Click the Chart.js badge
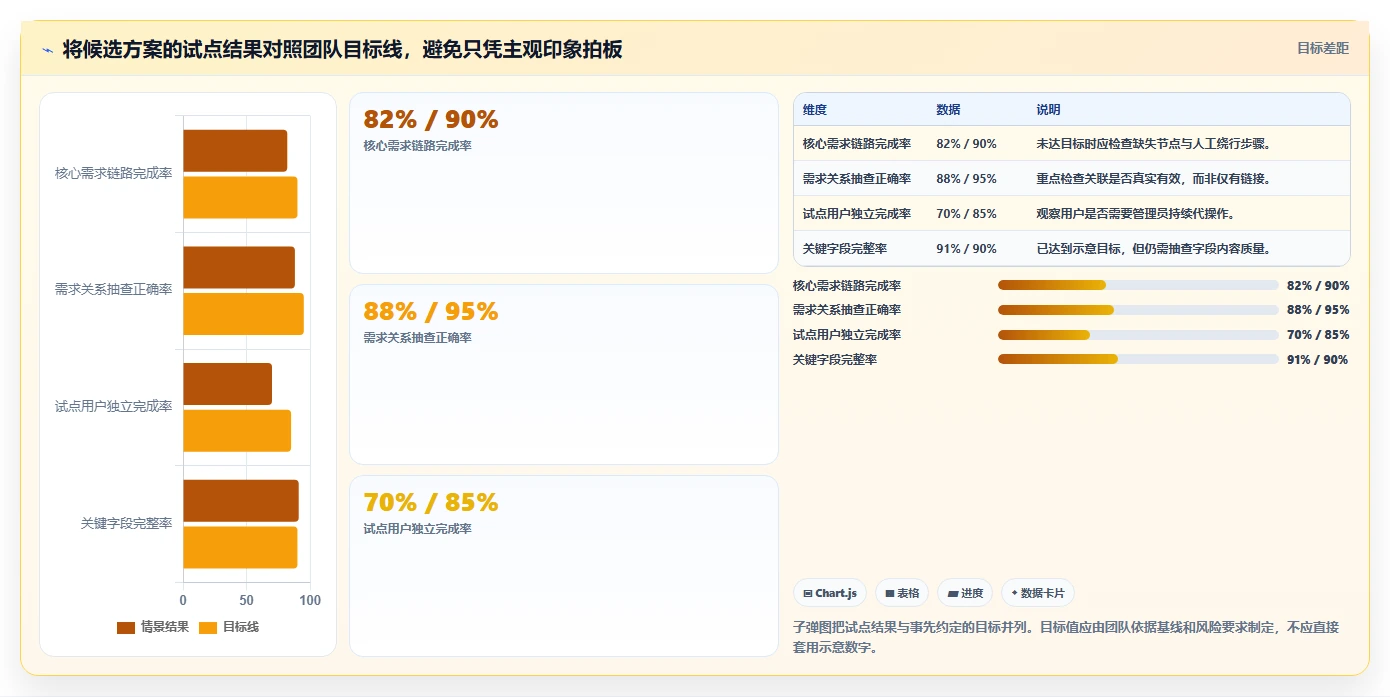1390x697 pixels. [830, 593]
